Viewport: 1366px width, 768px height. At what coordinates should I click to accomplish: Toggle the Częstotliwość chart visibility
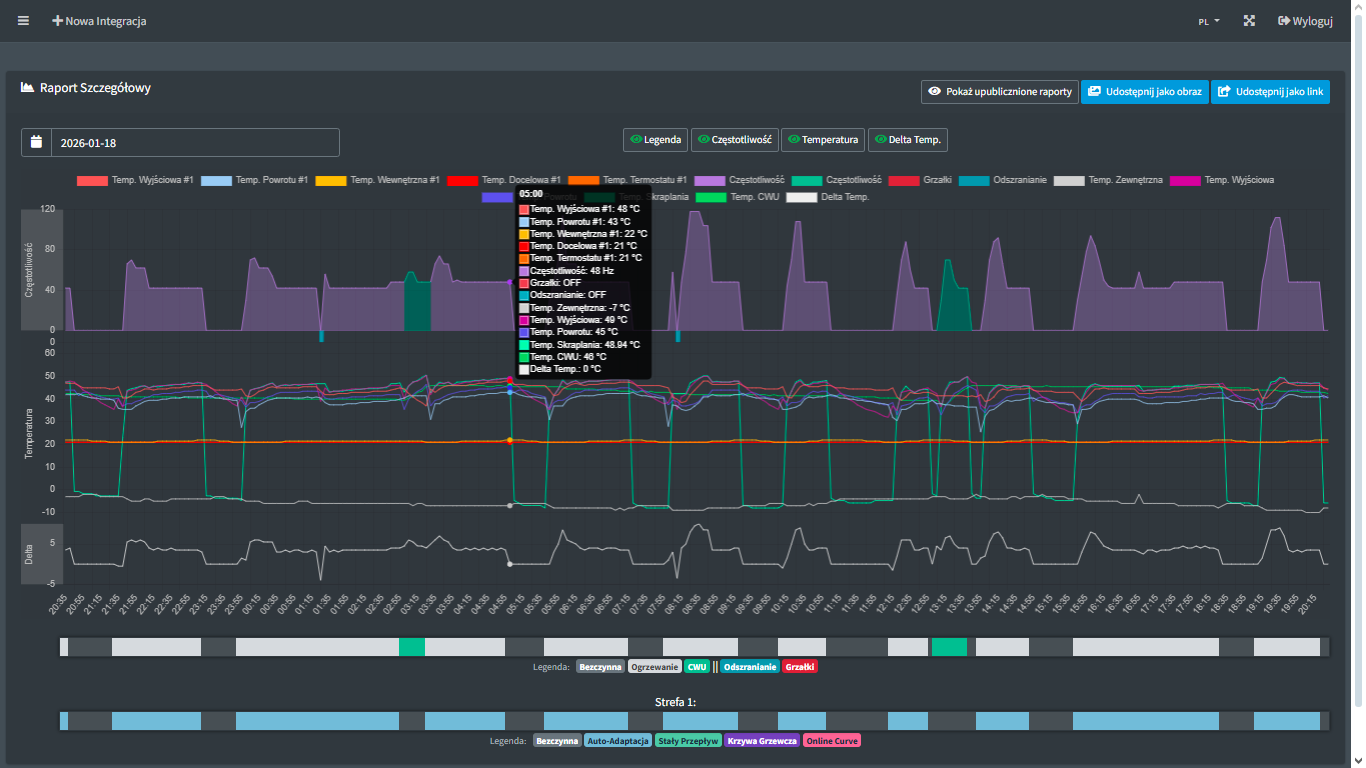click(x=733, y=140)
